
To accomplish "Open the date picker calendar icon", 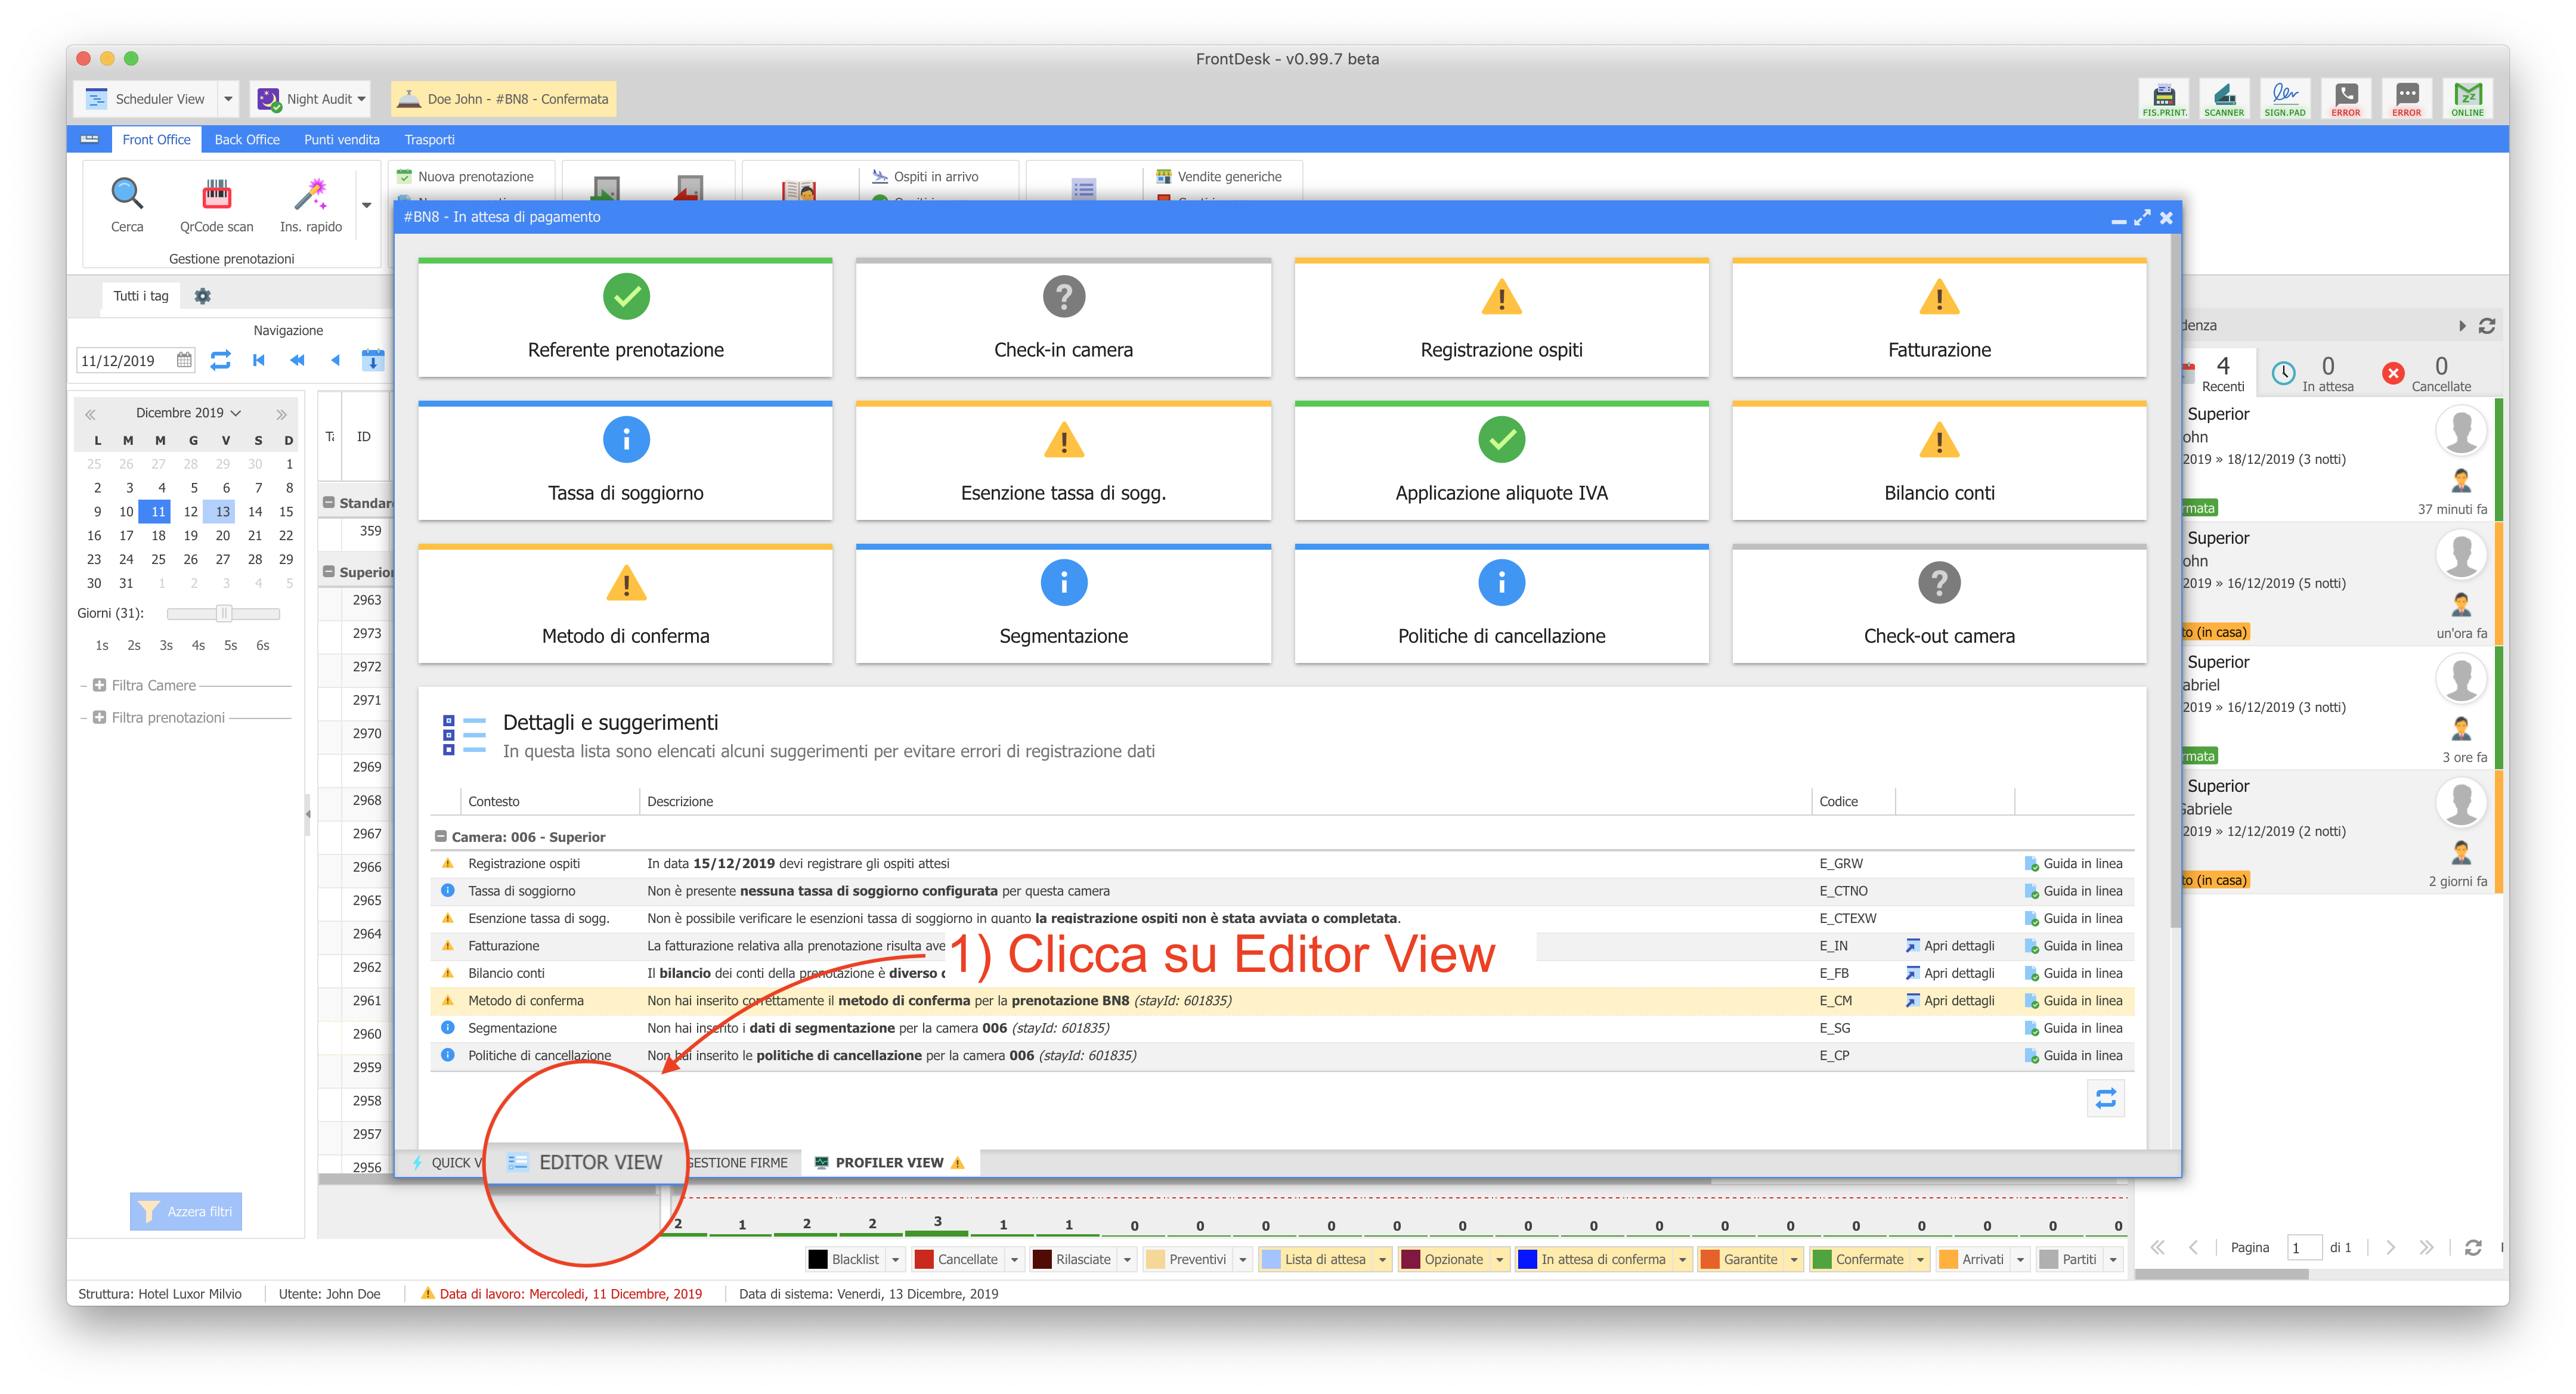I will (184, 360).
